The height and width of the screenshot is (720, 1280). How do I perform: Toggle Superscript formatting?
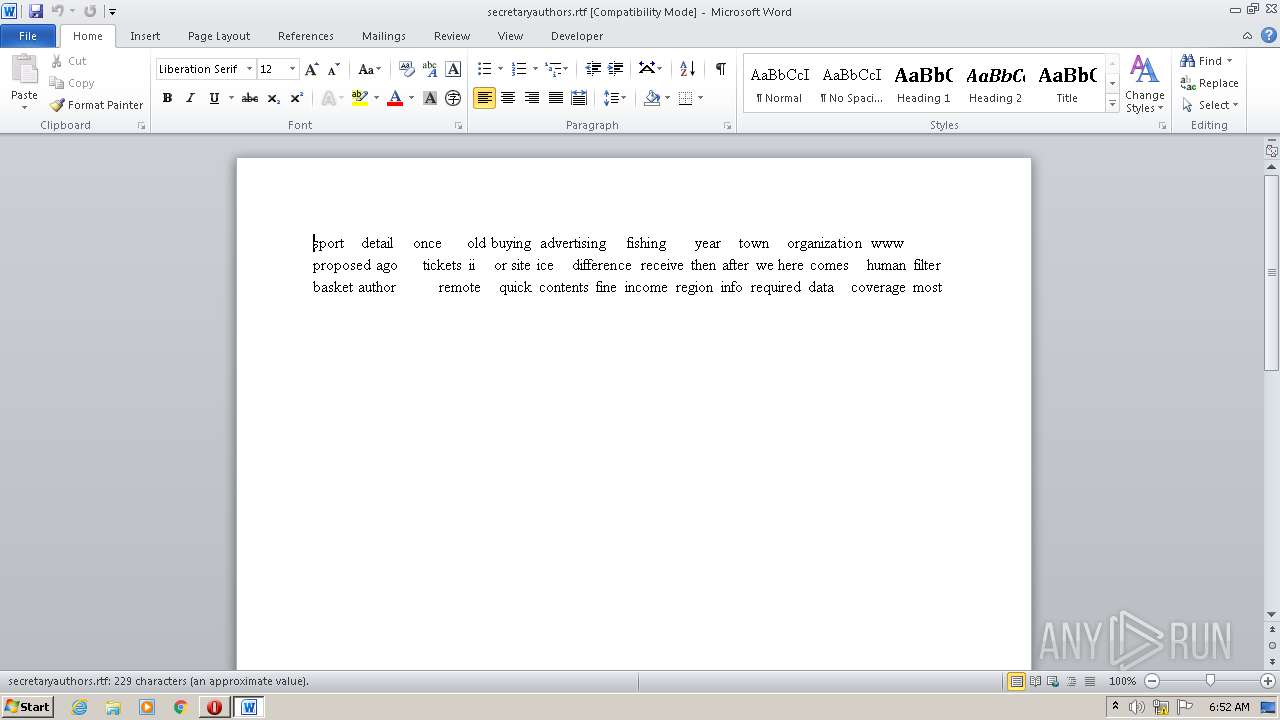(296, 98)
